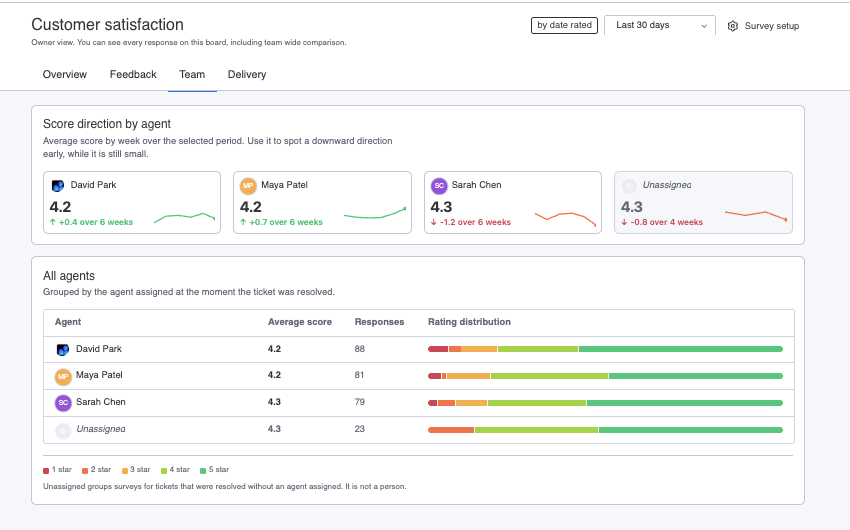Click the 79 responses value for Sarah Chen

359,402
